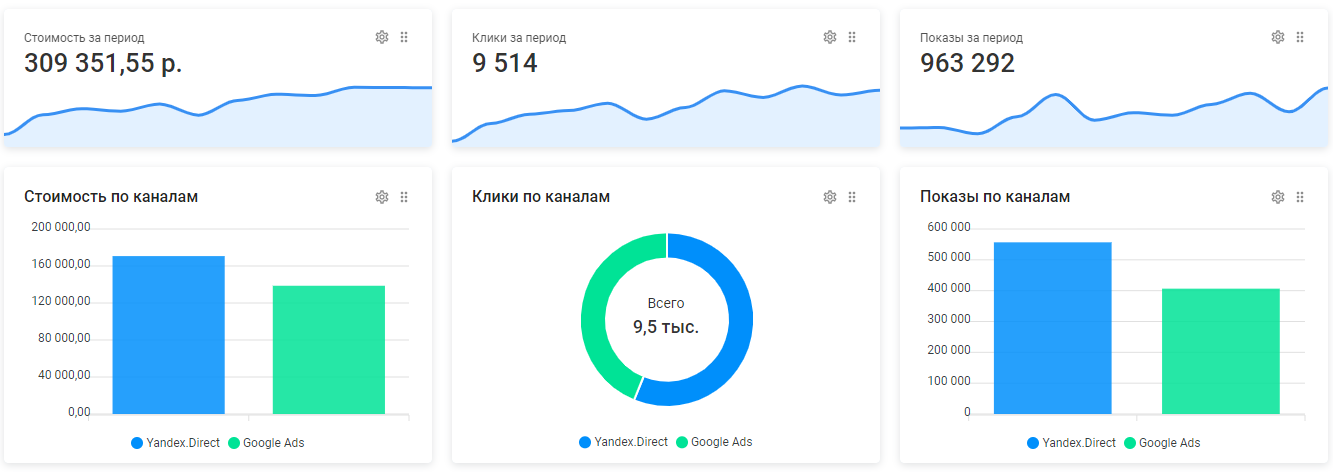Toggle Yandex.Direct legend in Клики по каналам
Screen dimensions: 1333x472
point(623,442)
